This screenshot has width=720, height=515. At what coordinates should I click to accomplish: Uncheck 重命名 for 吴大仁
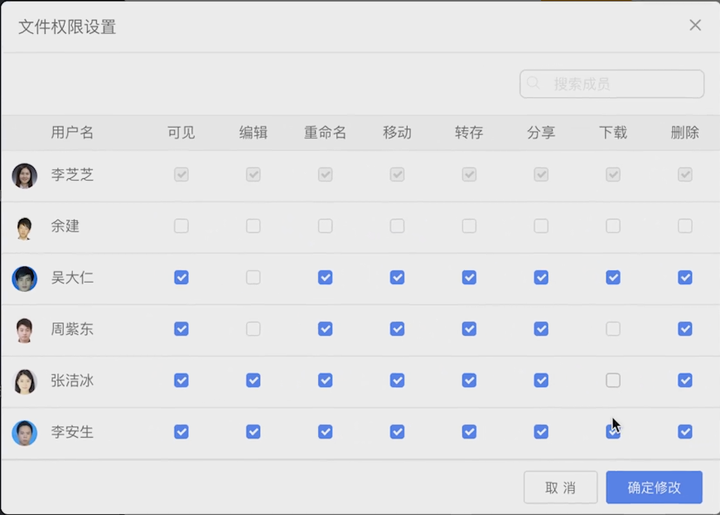(325, 277)
